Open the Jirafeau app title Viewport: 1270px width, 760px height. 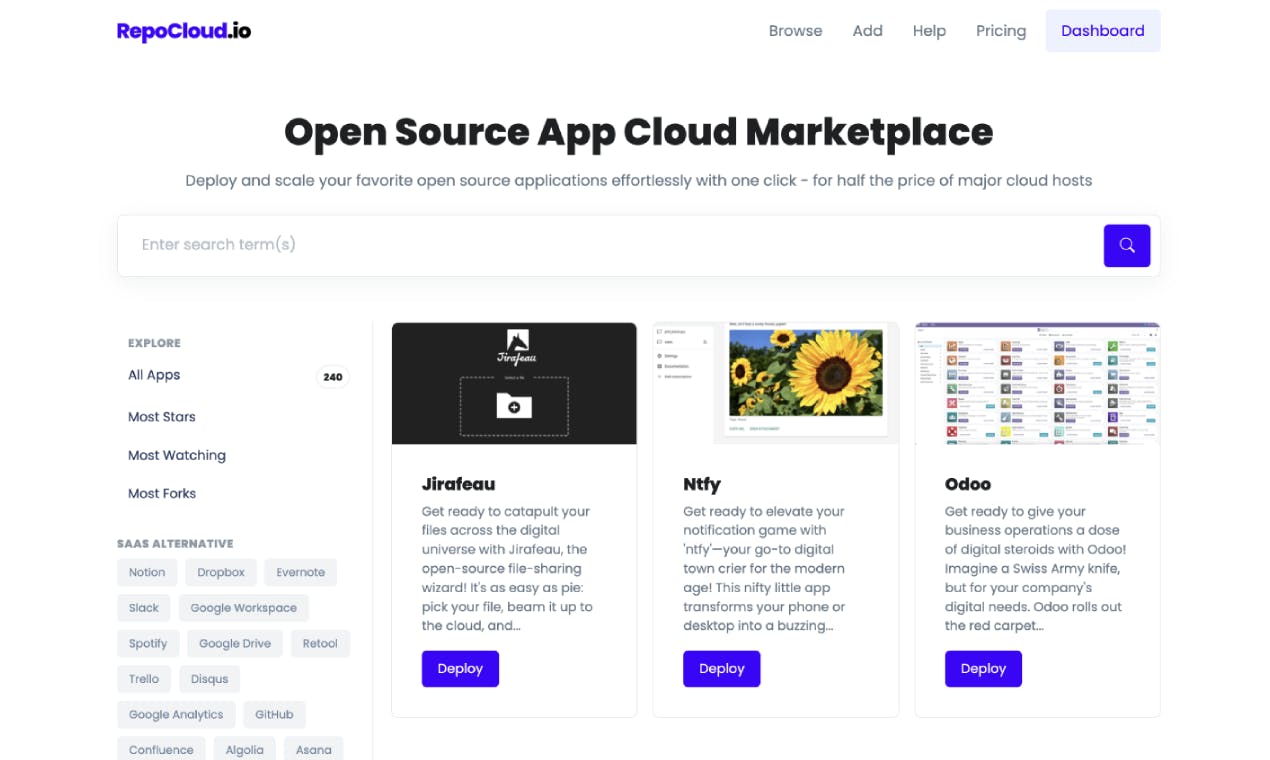tap(458, 484)
